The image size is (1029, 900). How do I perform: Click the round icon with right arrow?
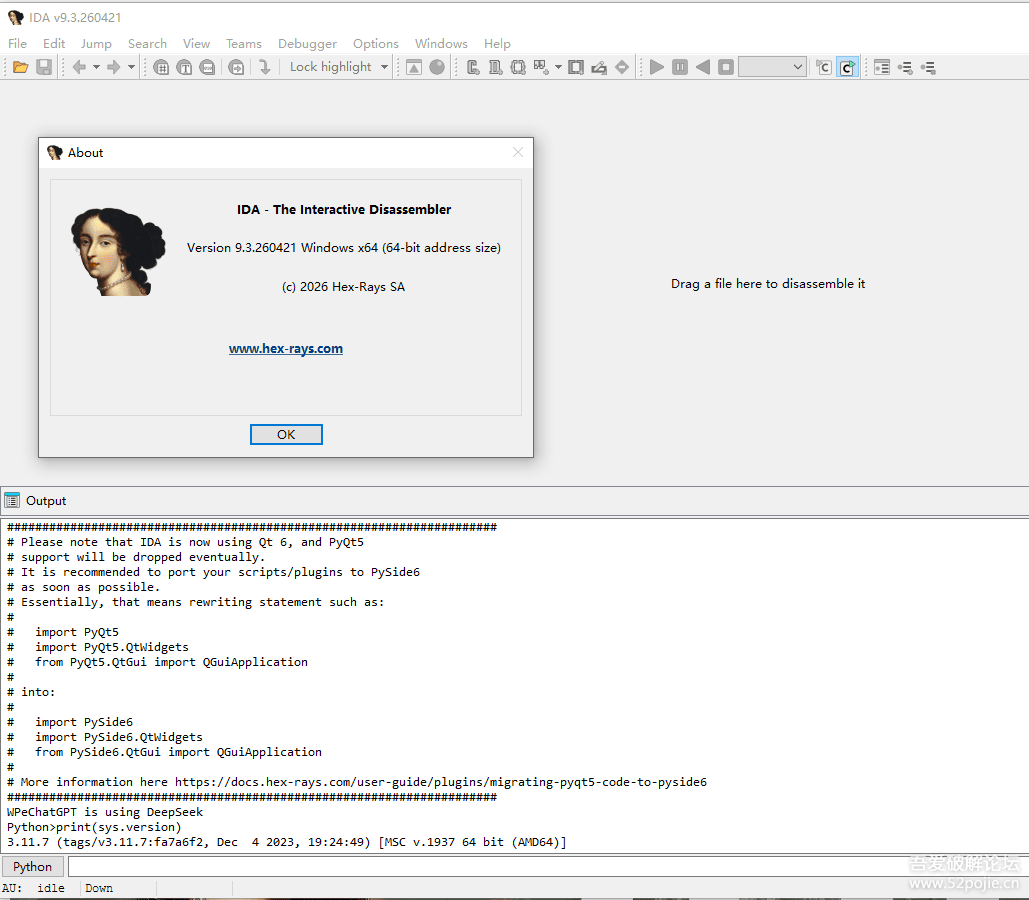(236, 67)
